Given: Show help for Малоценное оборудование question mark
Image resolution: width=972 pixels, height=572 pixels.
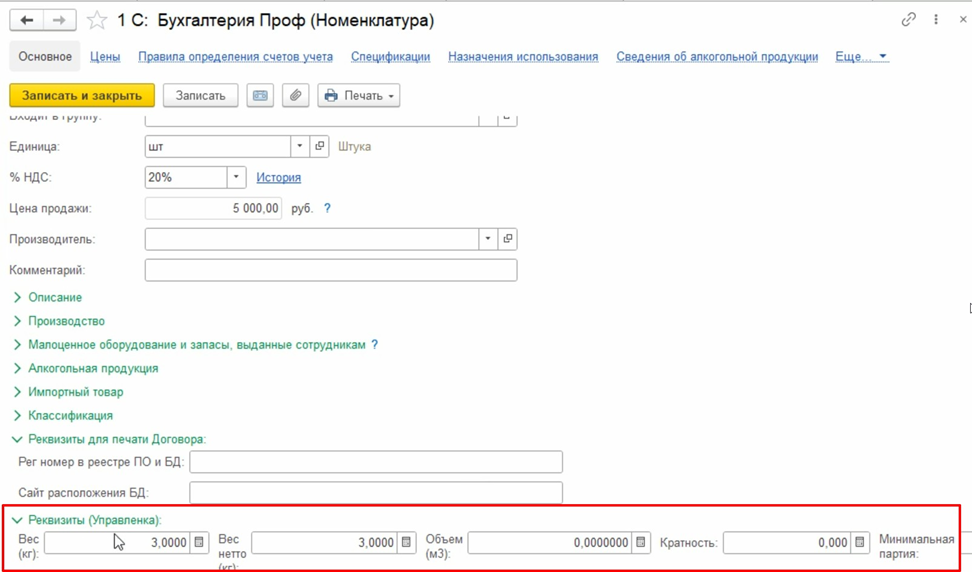Looking at the screenshot, I should (374, 345).
